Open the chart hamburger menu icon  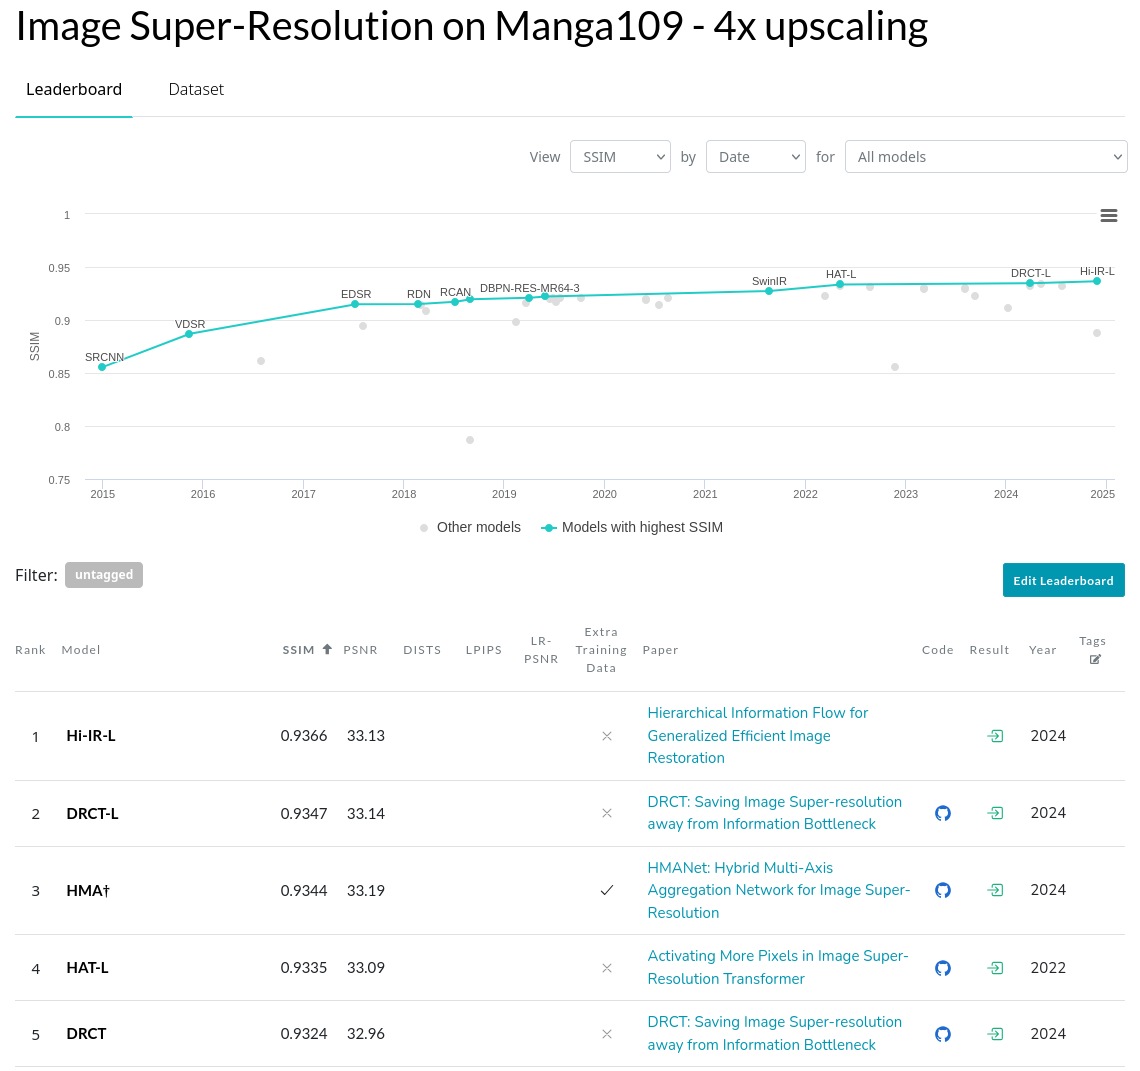[x=1108, y=216]
